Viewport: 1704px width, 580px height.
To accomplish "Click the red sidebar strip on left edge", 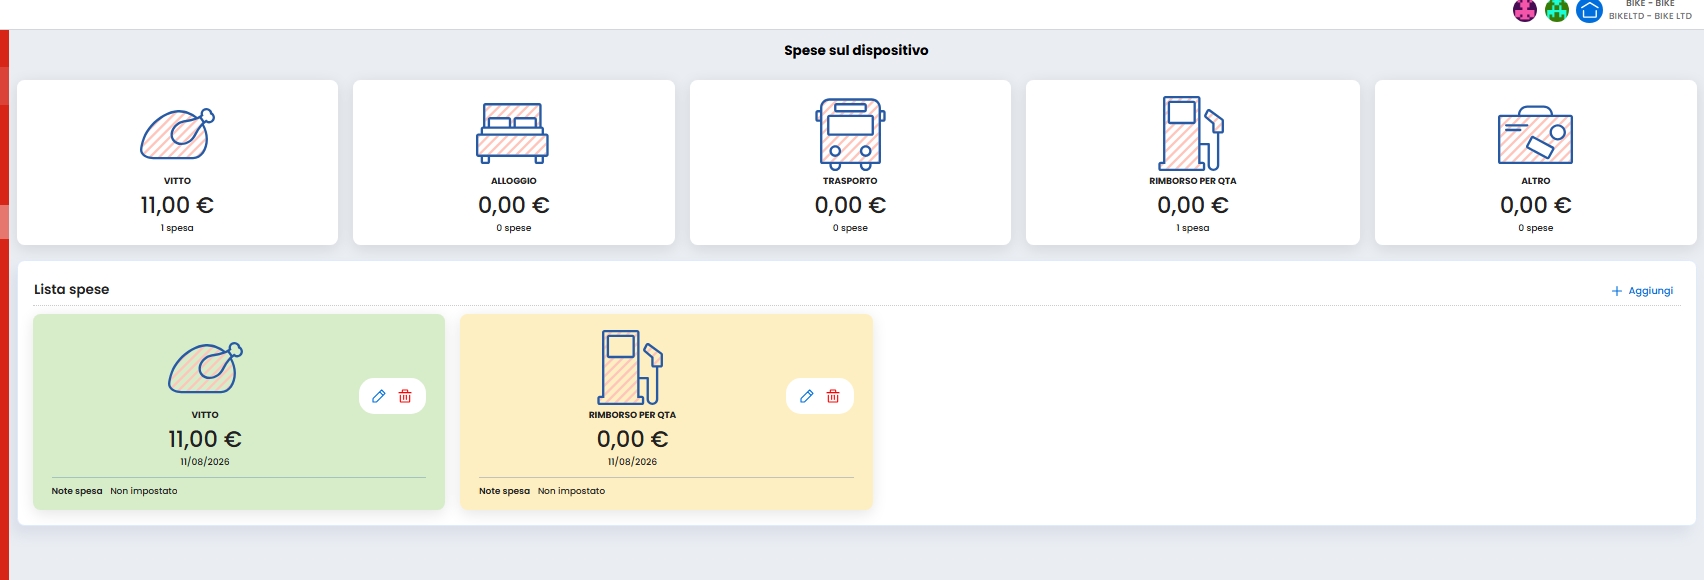I will (x=4, y=305).
